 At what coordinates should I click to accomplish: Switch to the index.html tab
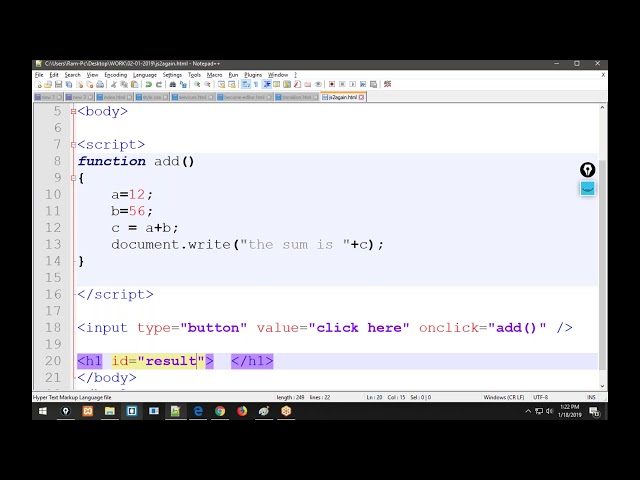pos(114,97)
